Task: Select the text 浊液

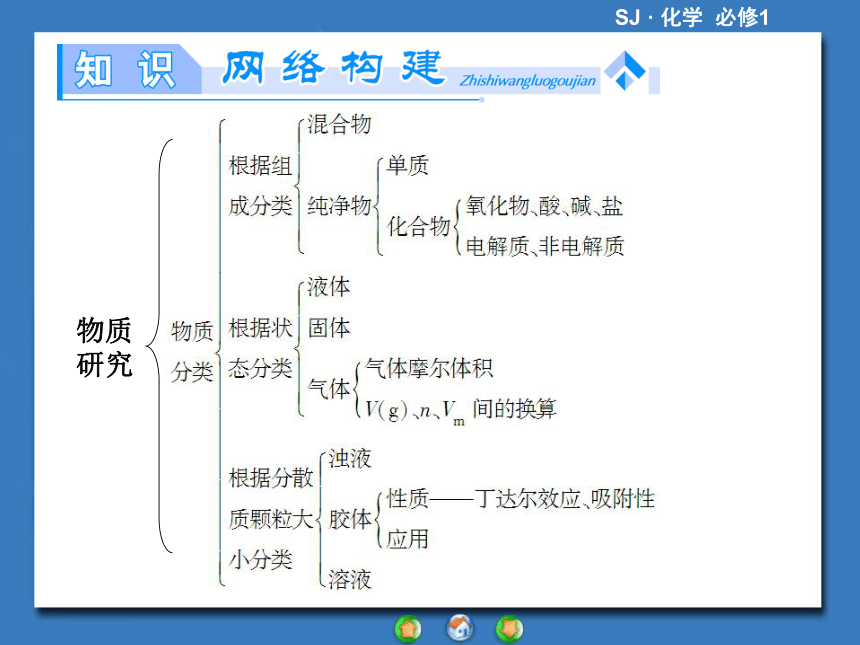Action: pos(350,459)
